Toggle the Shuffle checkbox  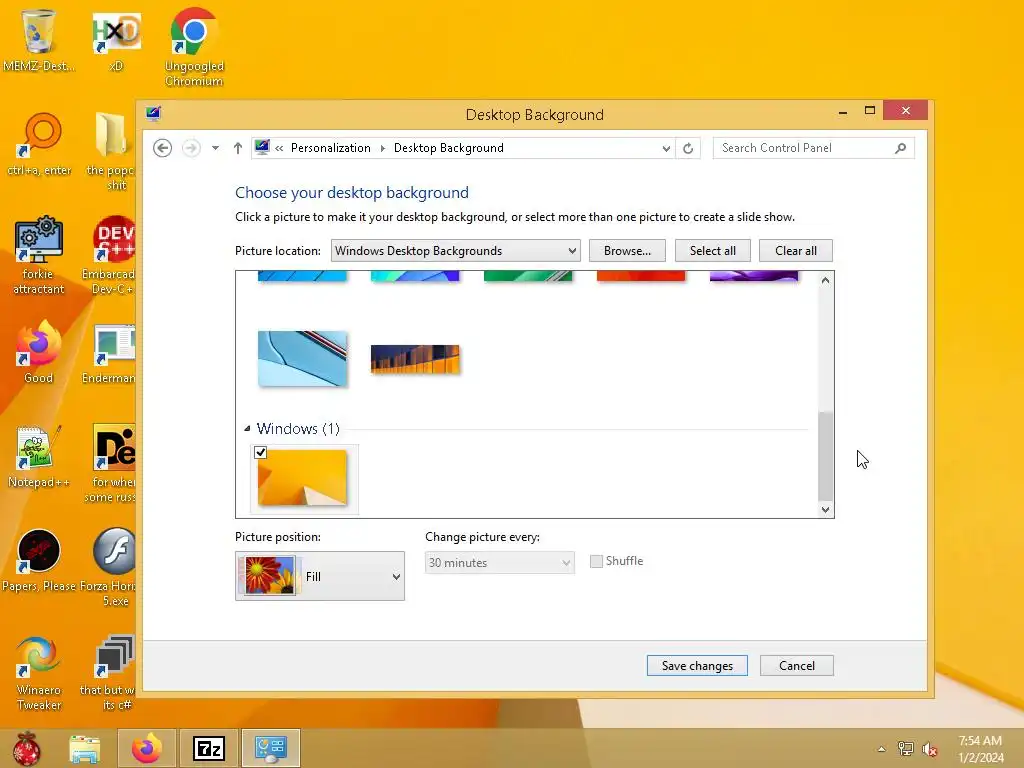[596, 561]
